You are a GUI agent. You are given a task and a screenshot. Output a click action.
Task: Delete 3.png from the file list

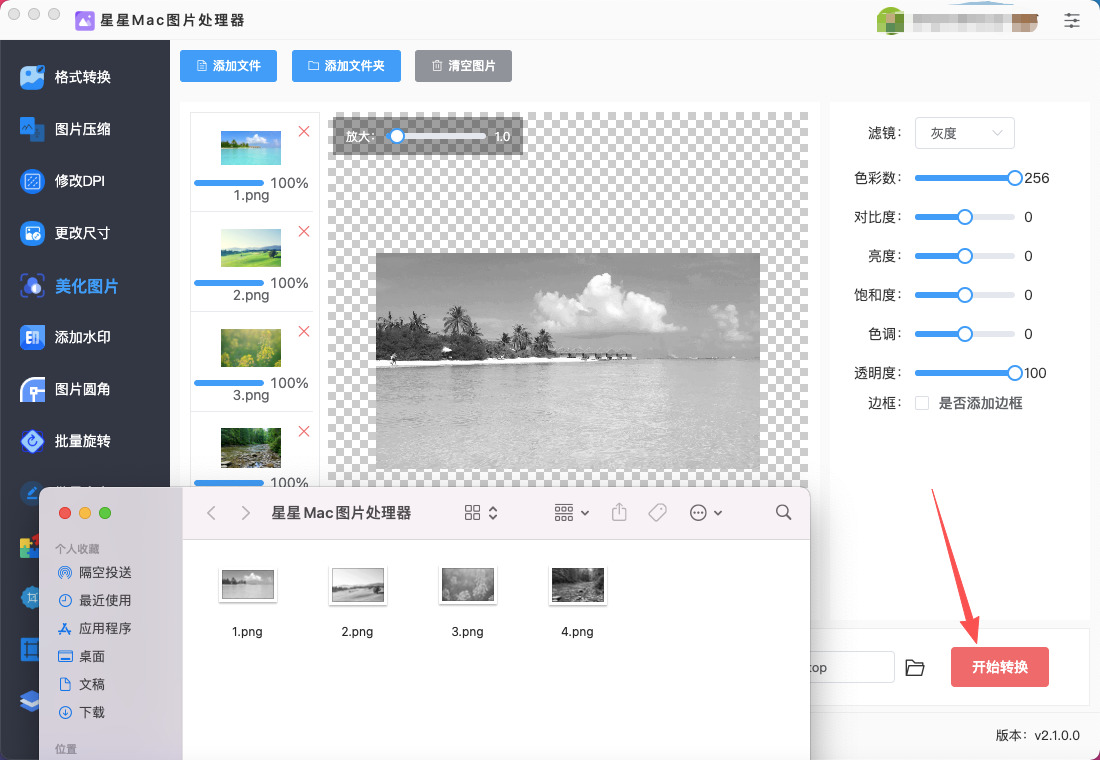pos(304,332)
